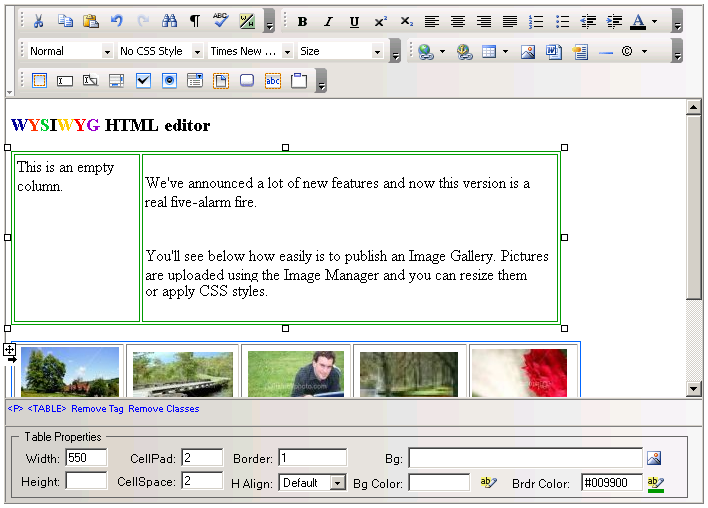
Task: Apply superscript formatting
Action: pos(380,21)
